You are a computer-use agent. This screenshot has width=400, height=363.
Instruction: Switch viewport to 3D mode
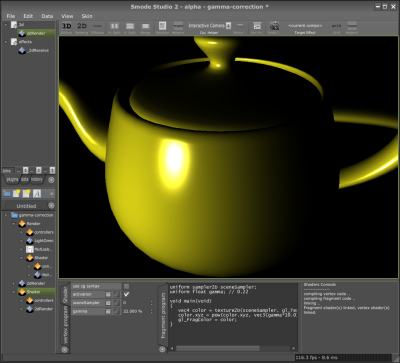(x=67, y=27)
